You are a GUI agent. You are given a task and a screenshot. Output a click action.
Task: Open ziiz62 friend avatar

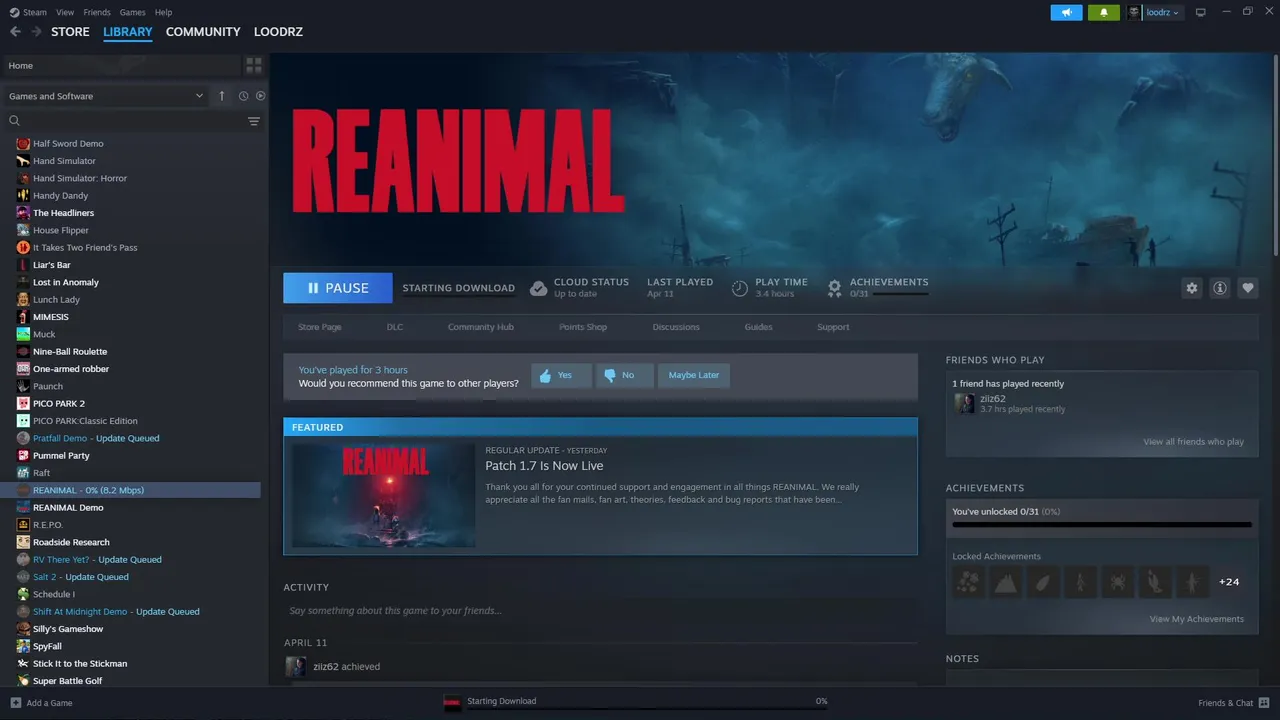[x=965, y=403]
